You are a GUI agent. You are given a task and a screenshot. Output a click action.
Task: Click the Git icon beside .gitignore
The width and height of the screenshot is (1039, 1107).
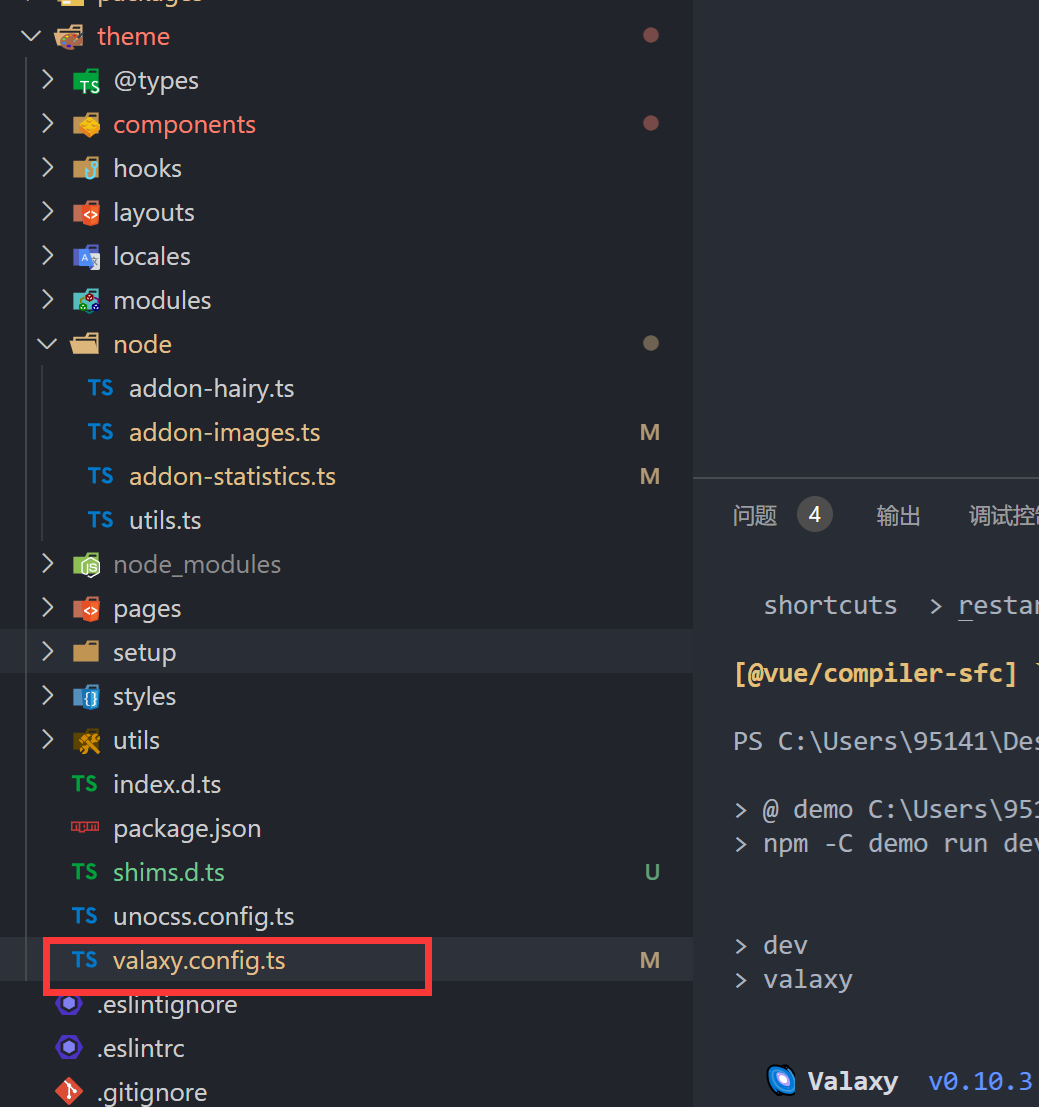click(x=68, y=1091)
